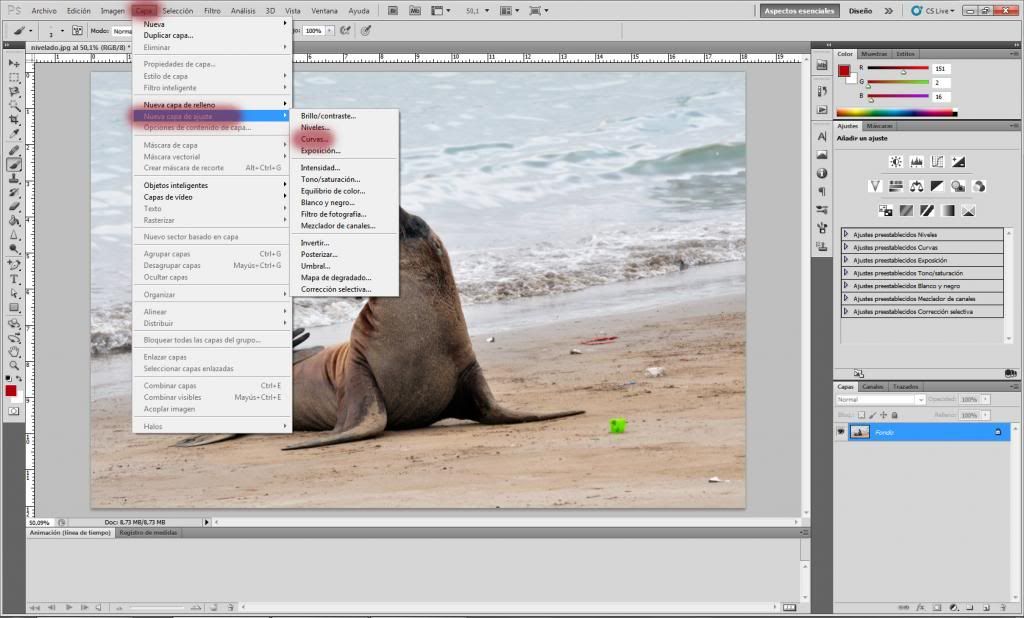
Task: Select Duplicar capa... in Capa menu
Action: [168, 35]
